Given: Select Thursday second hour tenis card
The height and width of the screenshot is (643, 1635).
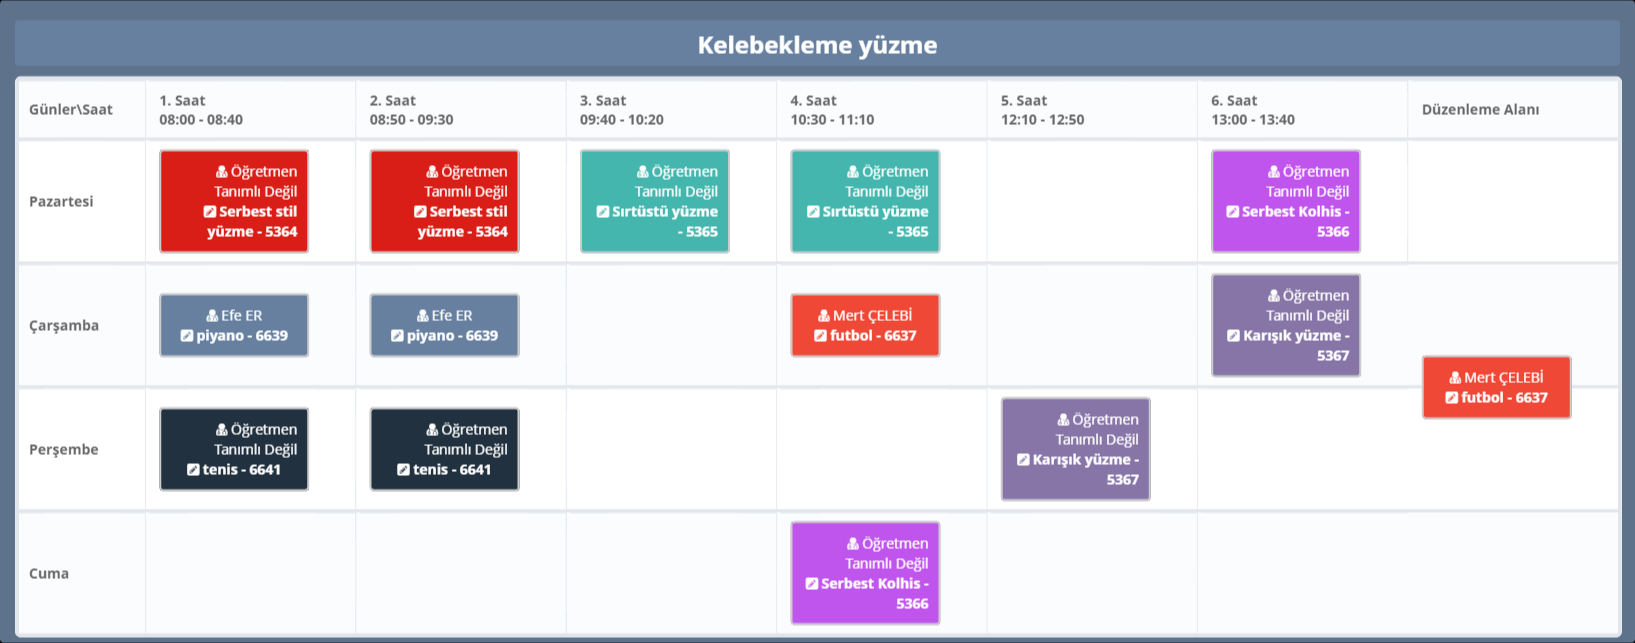Looking at the screenshot, I should pyautogui.click(x=444, y=449).
